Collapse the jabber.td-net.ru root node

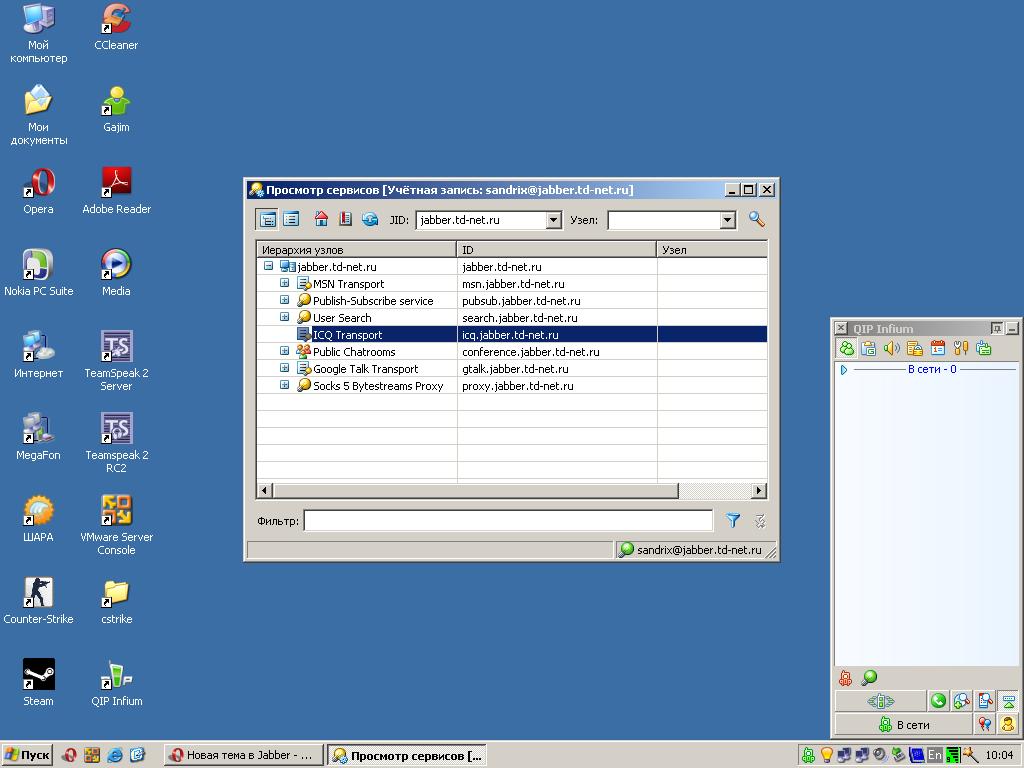point(268,266)
